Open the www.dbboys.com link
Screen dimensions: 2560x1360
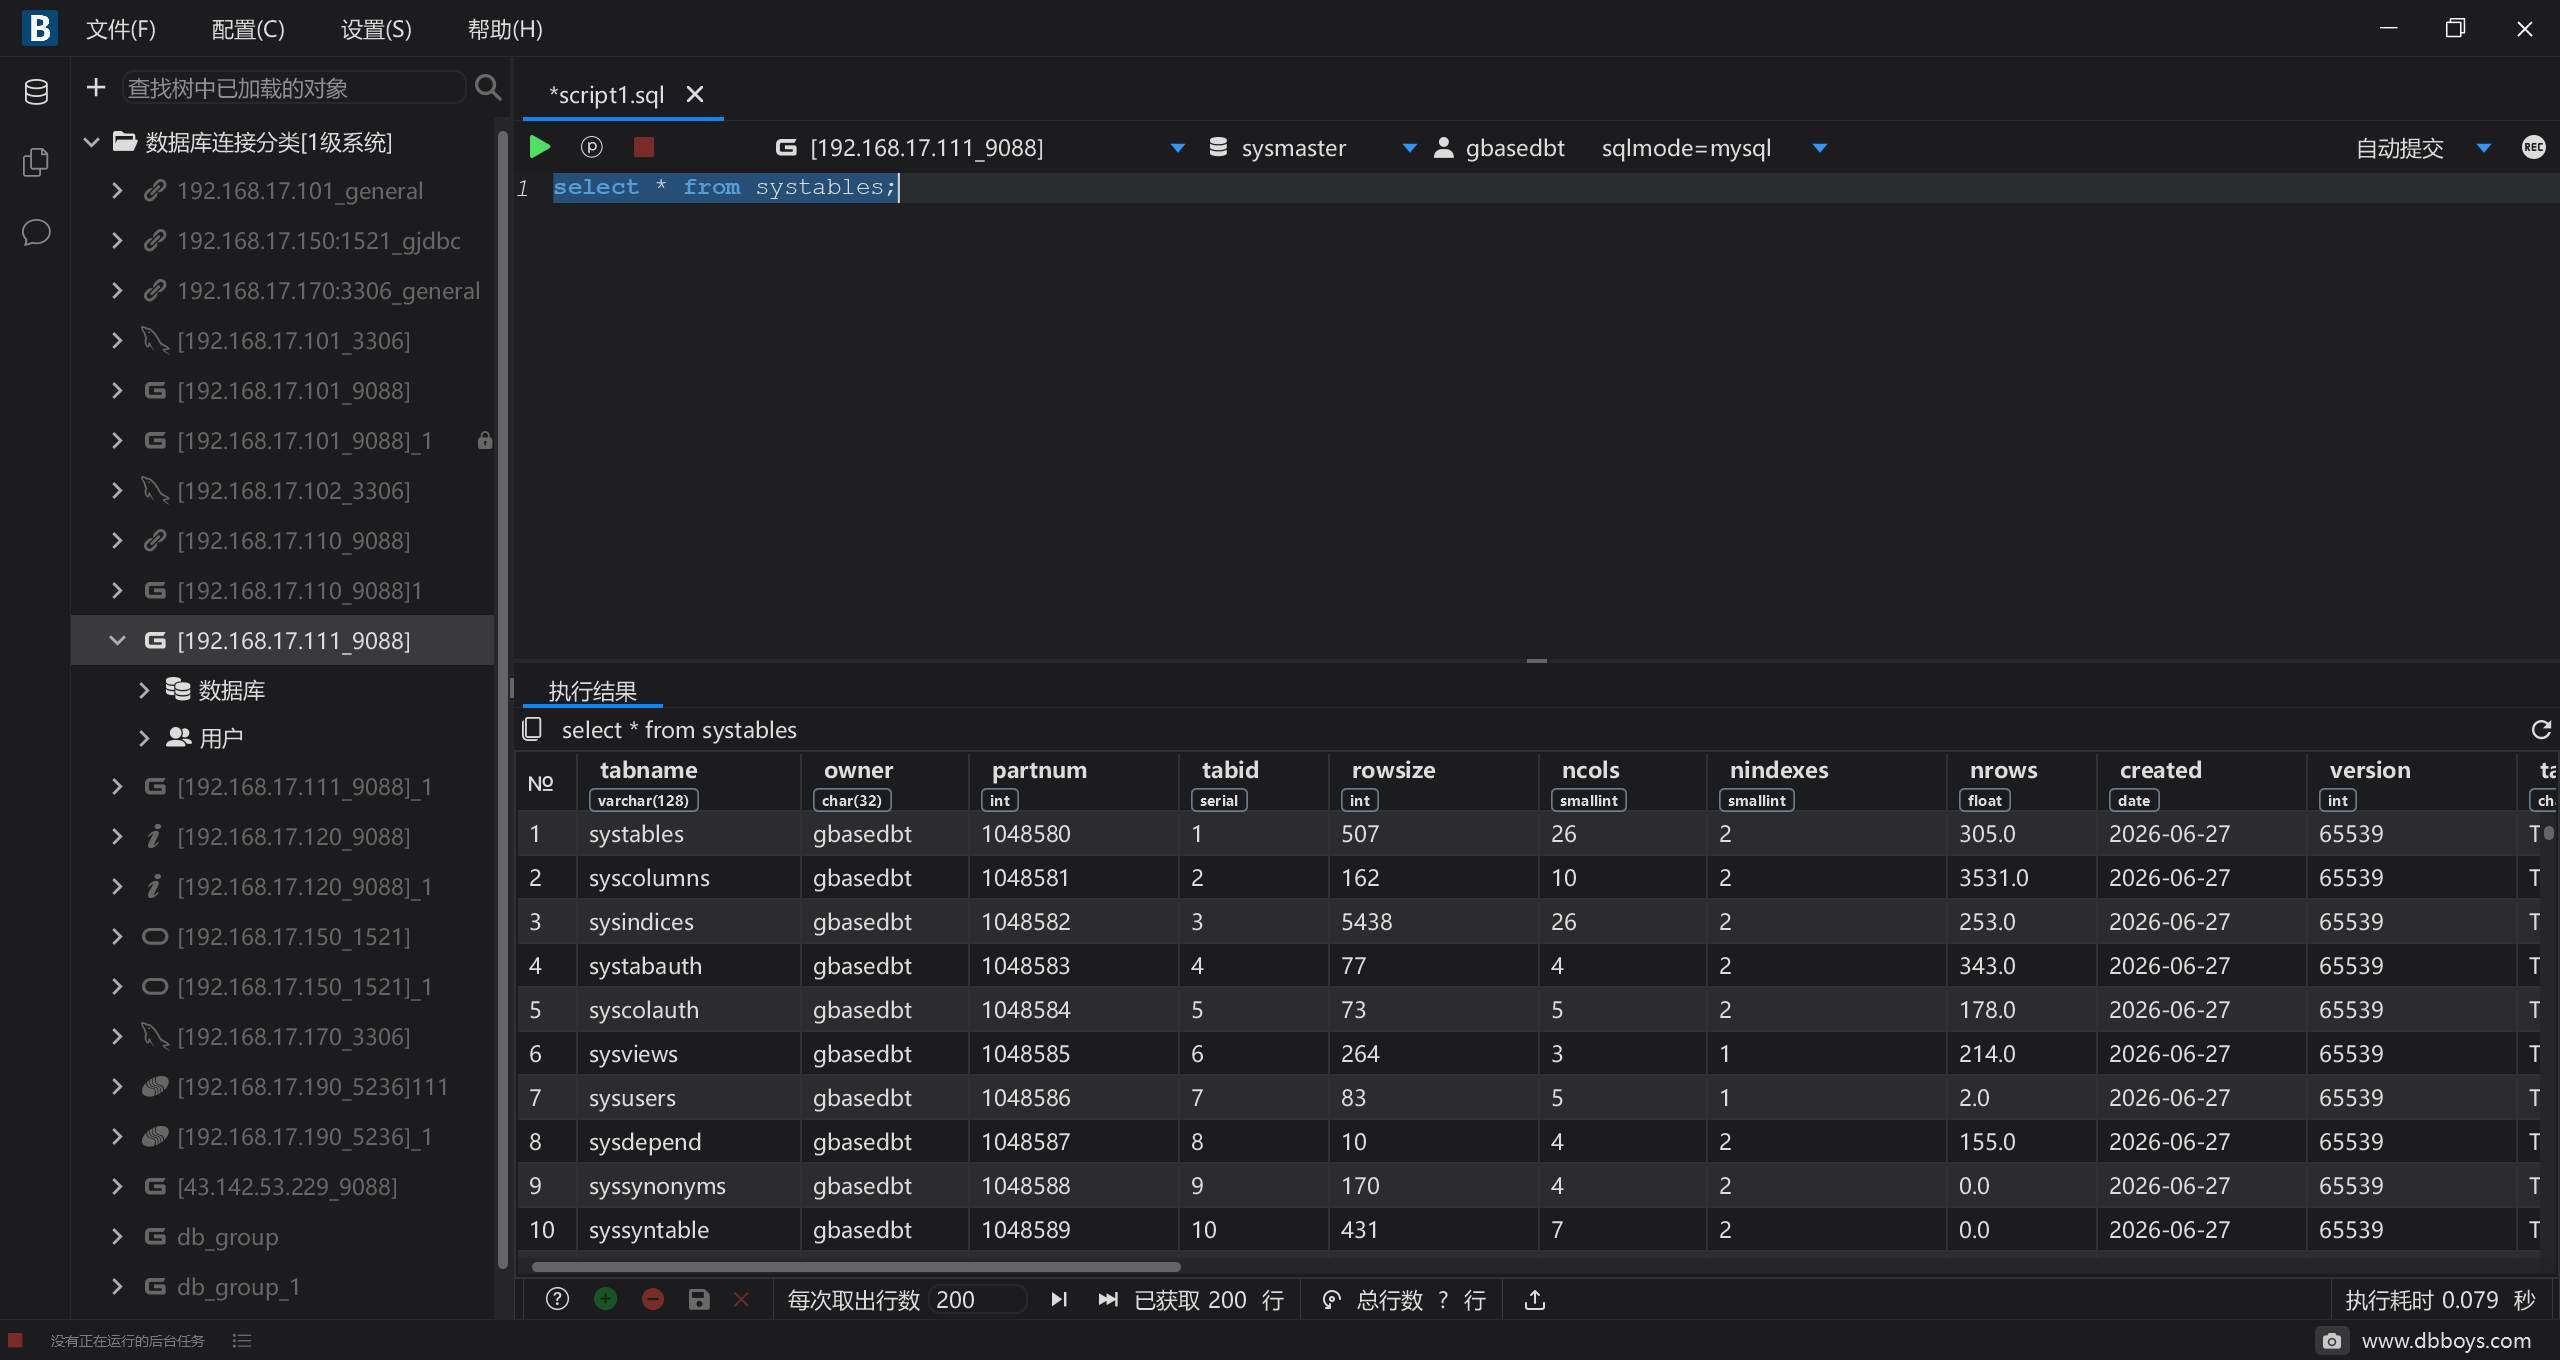(2446, 1341)
